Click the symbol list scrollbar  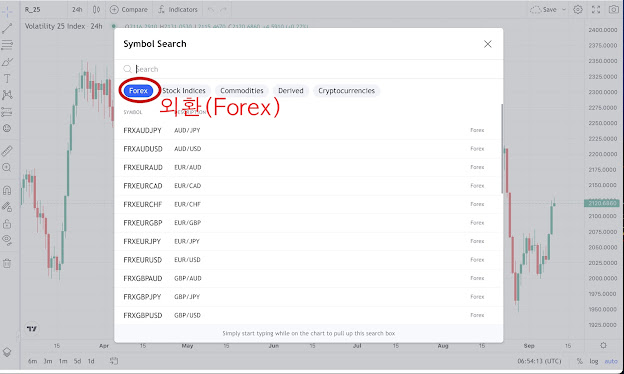pyautogui.click(x=502, y=149)
